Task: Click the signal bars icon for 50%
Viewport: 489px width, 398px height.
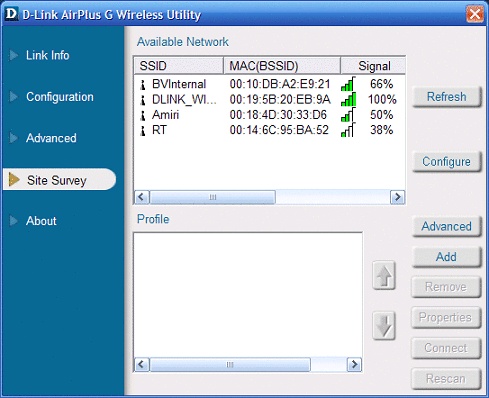Action: (348, 114)
